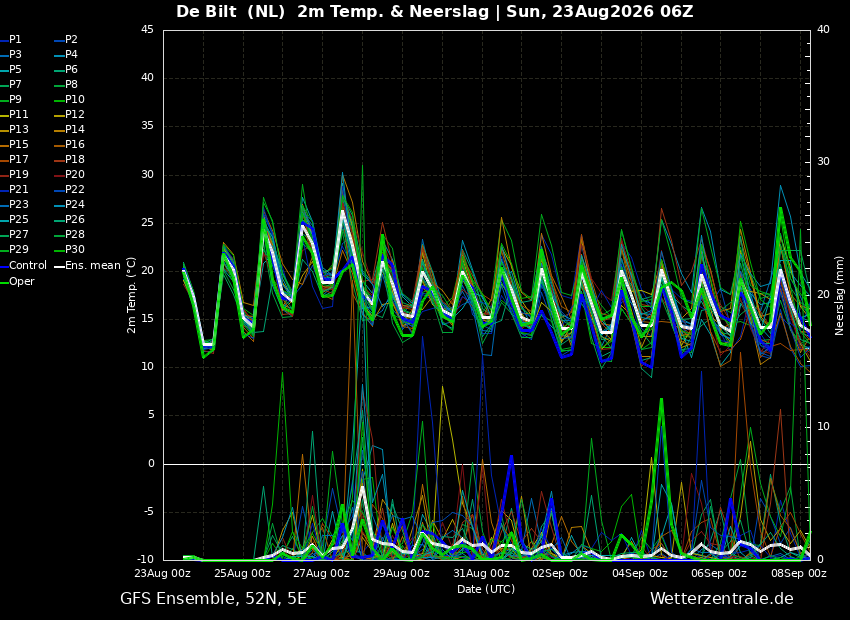
Task: Select the 31Aug 00z date label
Action: click(x=481, y=573)
